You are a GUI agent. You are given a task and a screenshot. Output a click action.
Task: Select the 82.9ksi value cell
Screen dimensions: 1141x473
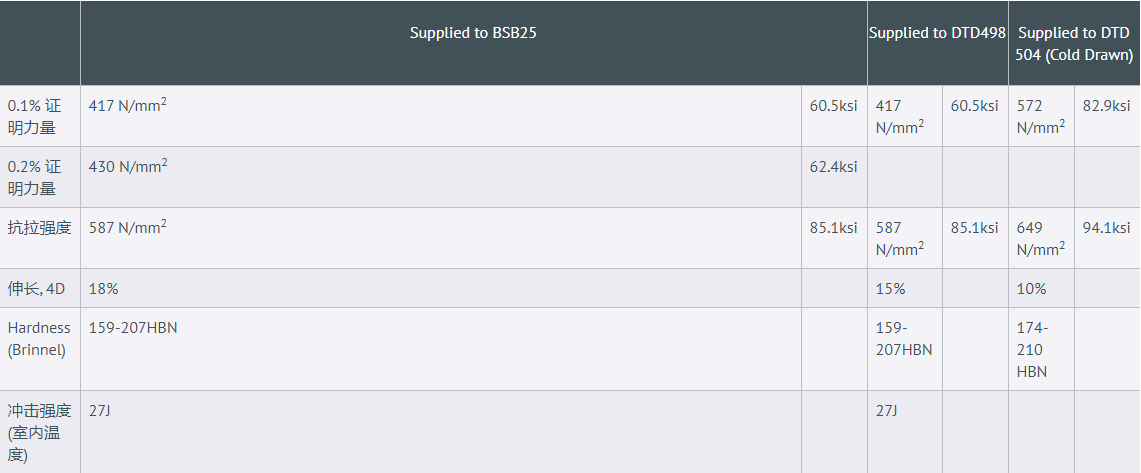[x=1106, y=106]
